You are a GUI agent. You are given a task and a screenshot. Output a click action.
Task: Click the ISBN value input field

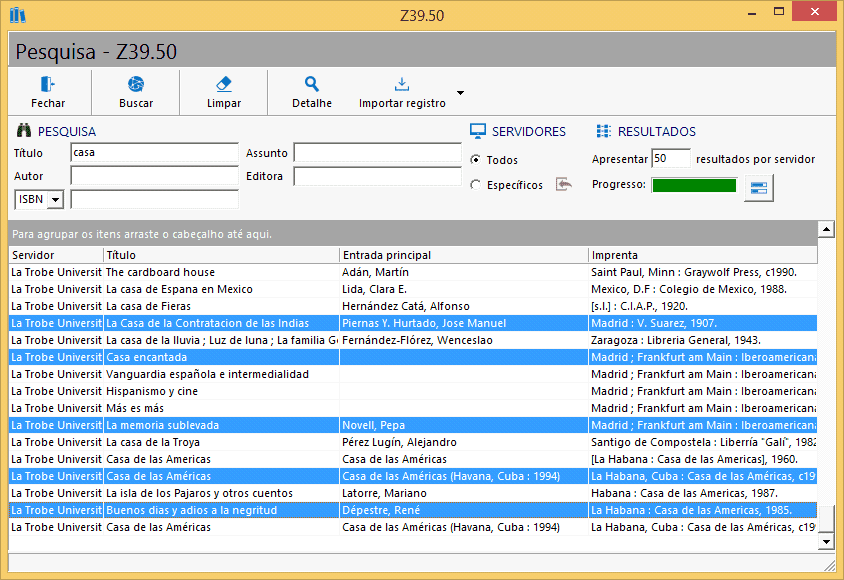(x=154, y=199)
